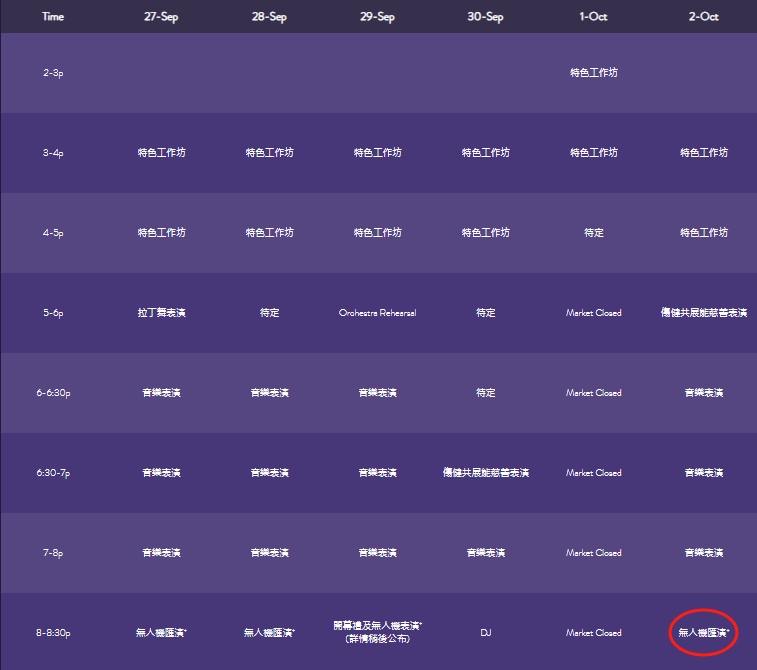
Task: Click the 27-Sep column header
Action: point(161,17)
